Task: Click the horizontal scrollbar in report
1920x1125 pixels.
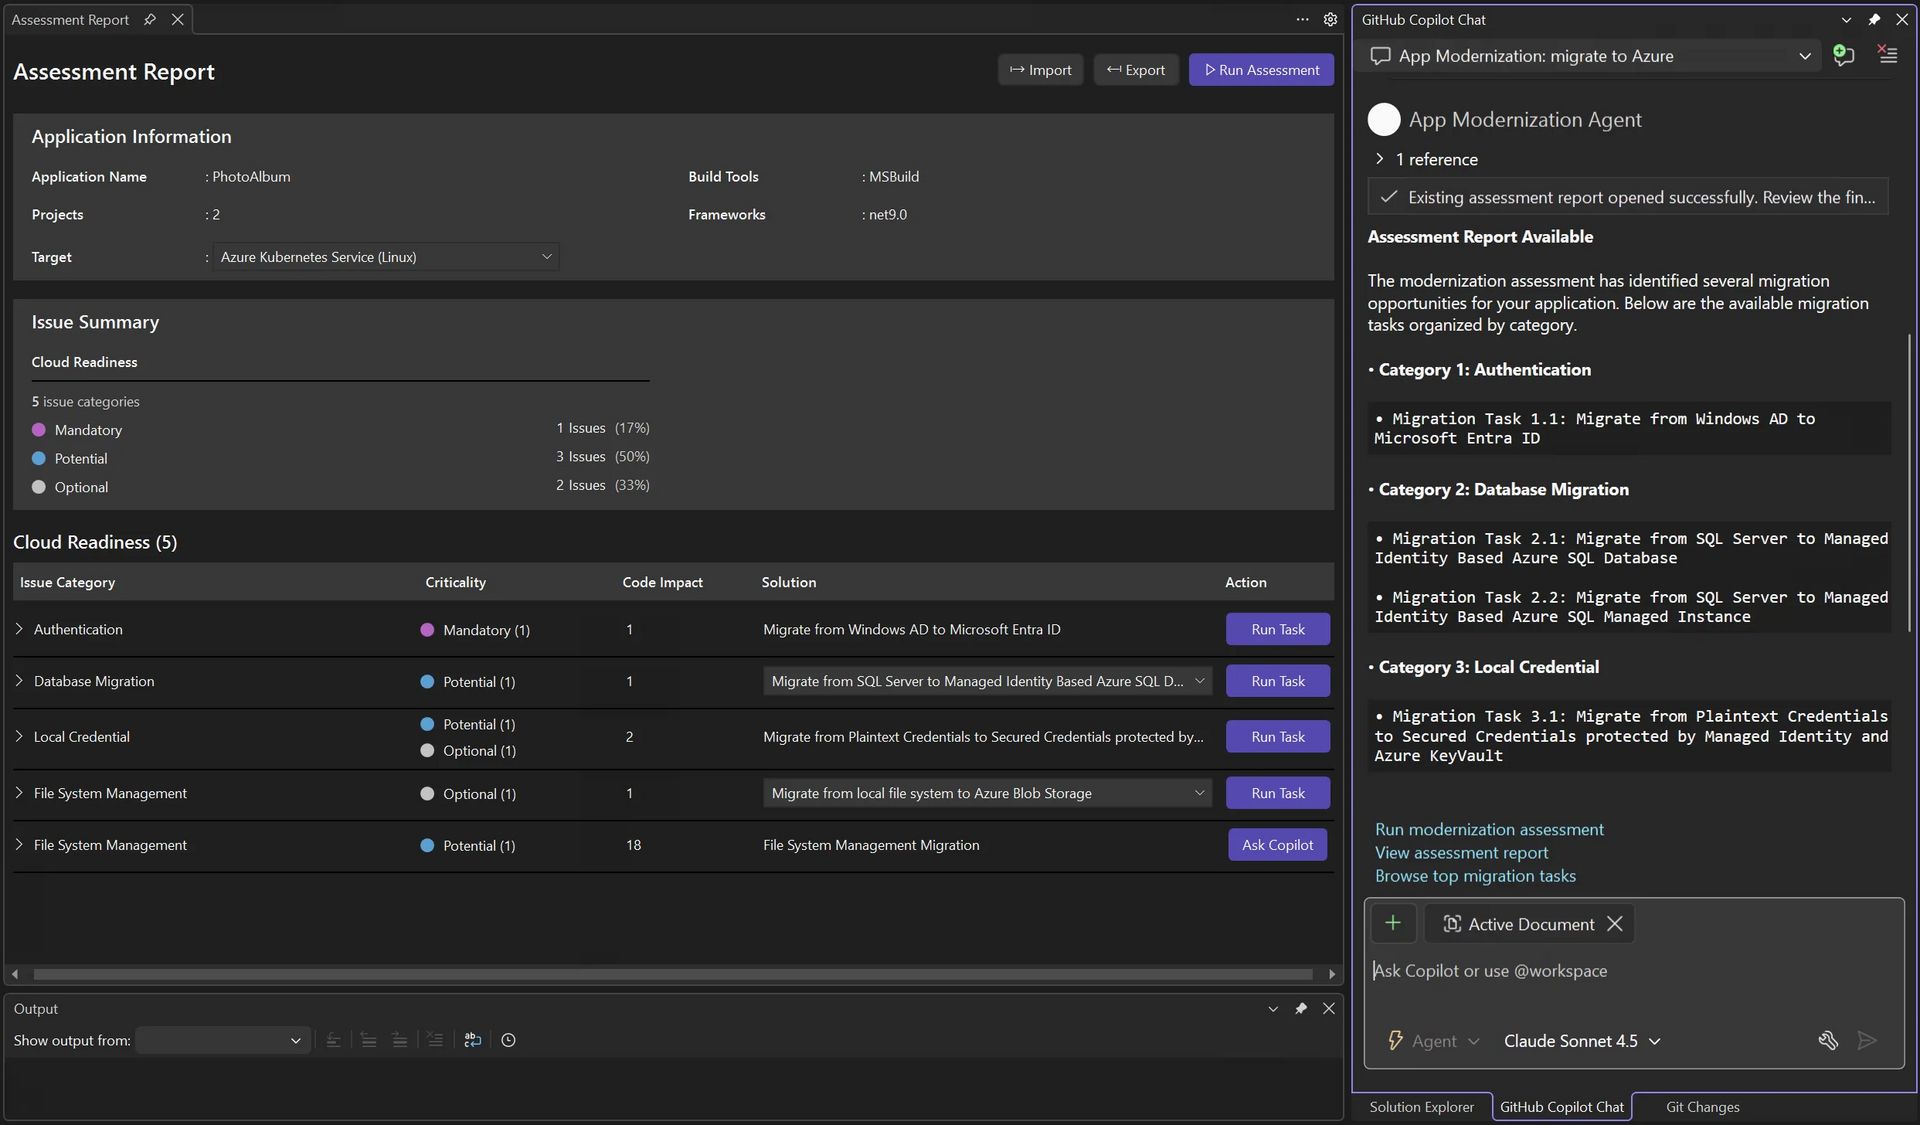Action: point(672,974)
